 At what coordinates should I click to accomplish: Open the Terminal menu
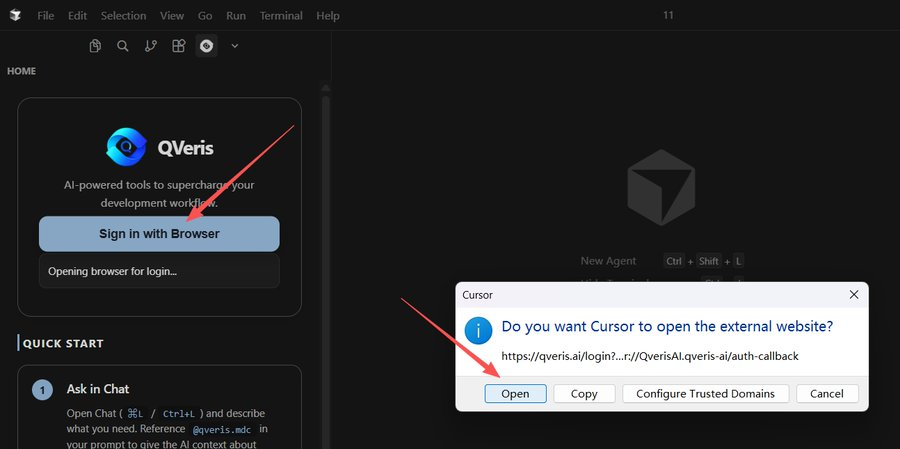click(281, 16)
